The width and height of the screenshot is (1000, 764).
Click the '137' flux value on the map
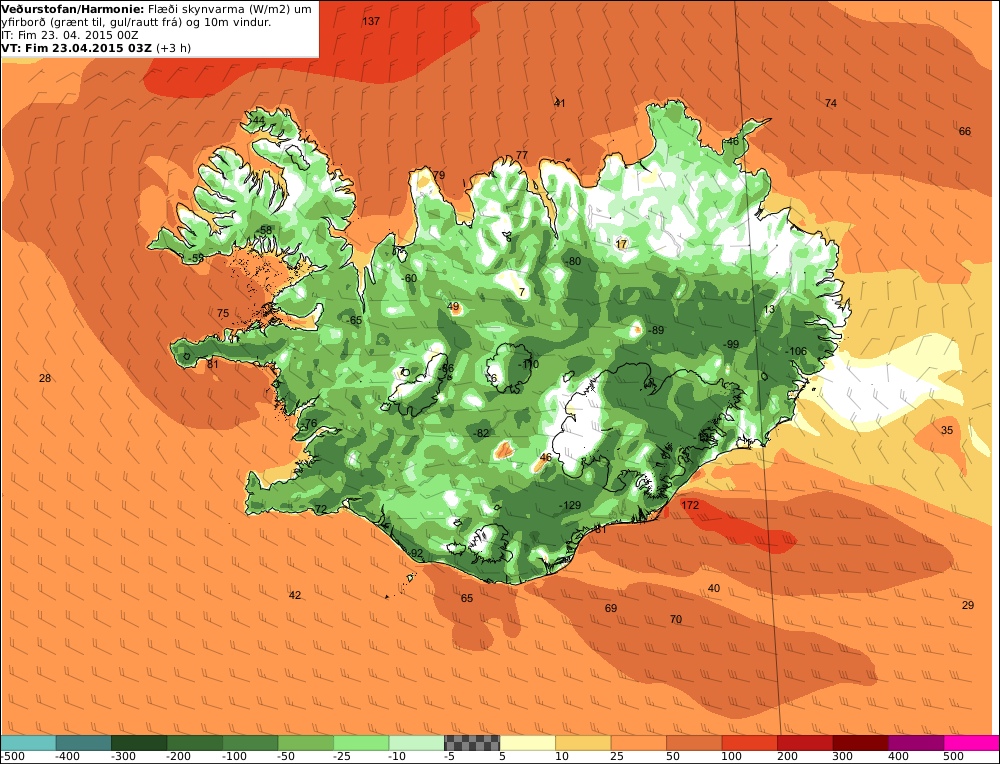pos(371,21)
